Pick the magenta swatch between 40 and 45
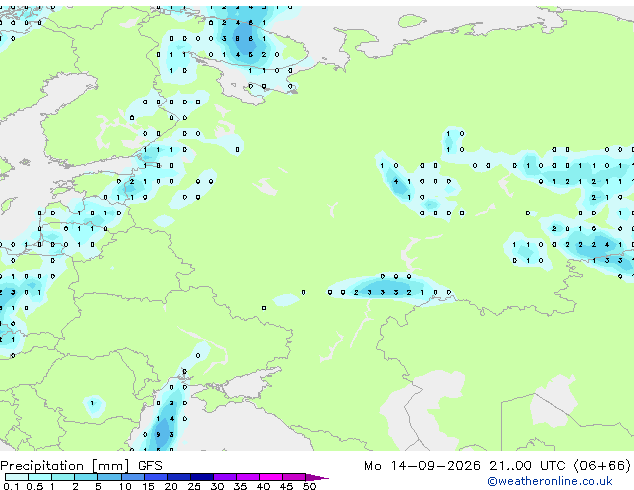This screenshot has height=490, width=634. pyautogui.click(x=271, y=477)
